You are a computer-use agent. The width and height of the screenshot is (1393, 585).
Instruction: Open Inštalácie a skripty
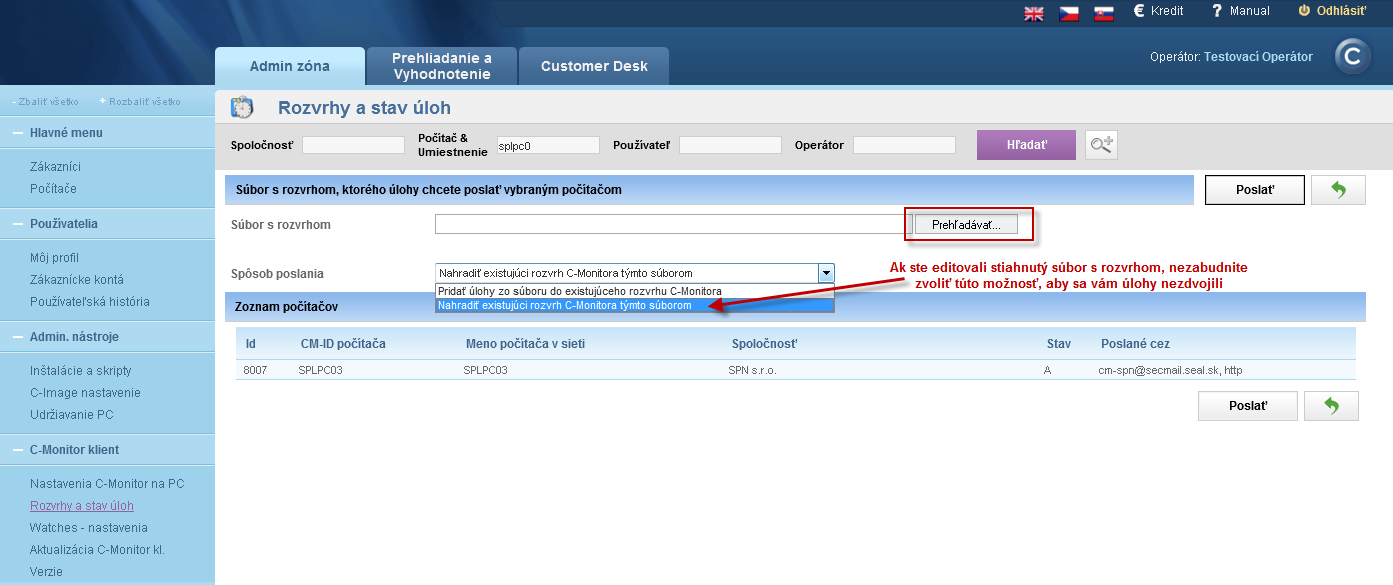click(80, 371)
